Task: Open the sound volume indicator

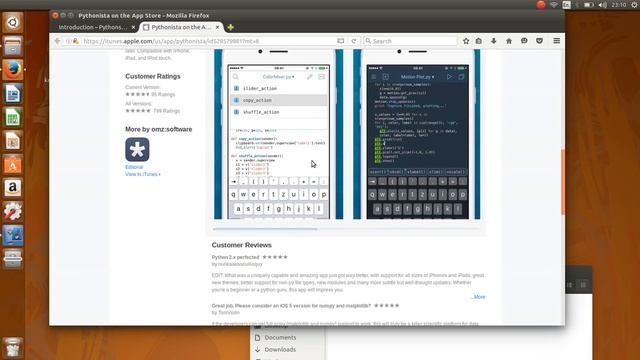Action: 602,5
